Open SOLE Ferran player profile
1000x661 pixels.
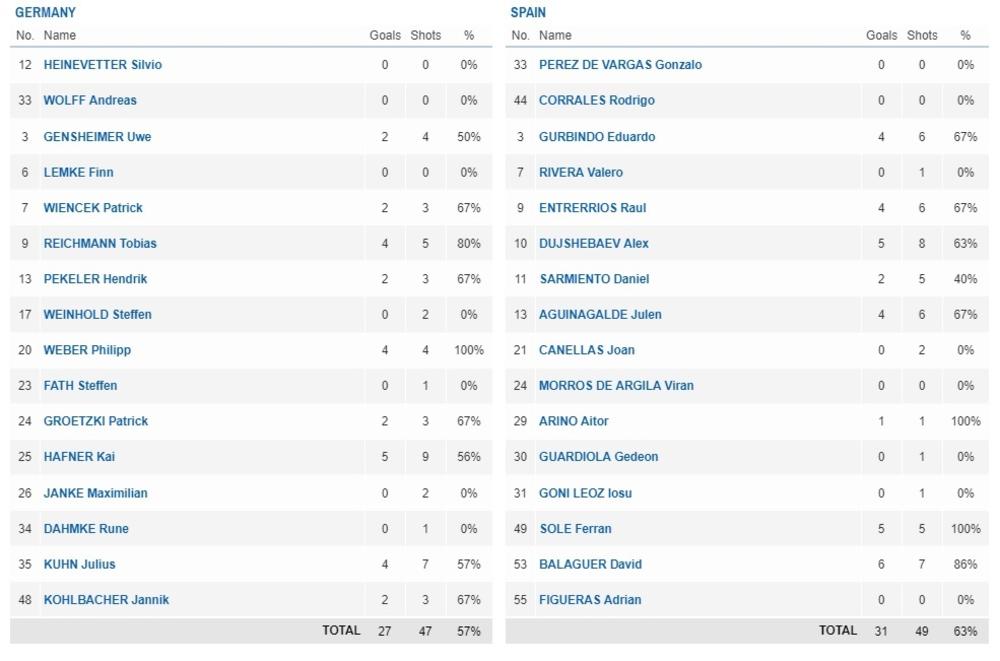pos(575,528)
